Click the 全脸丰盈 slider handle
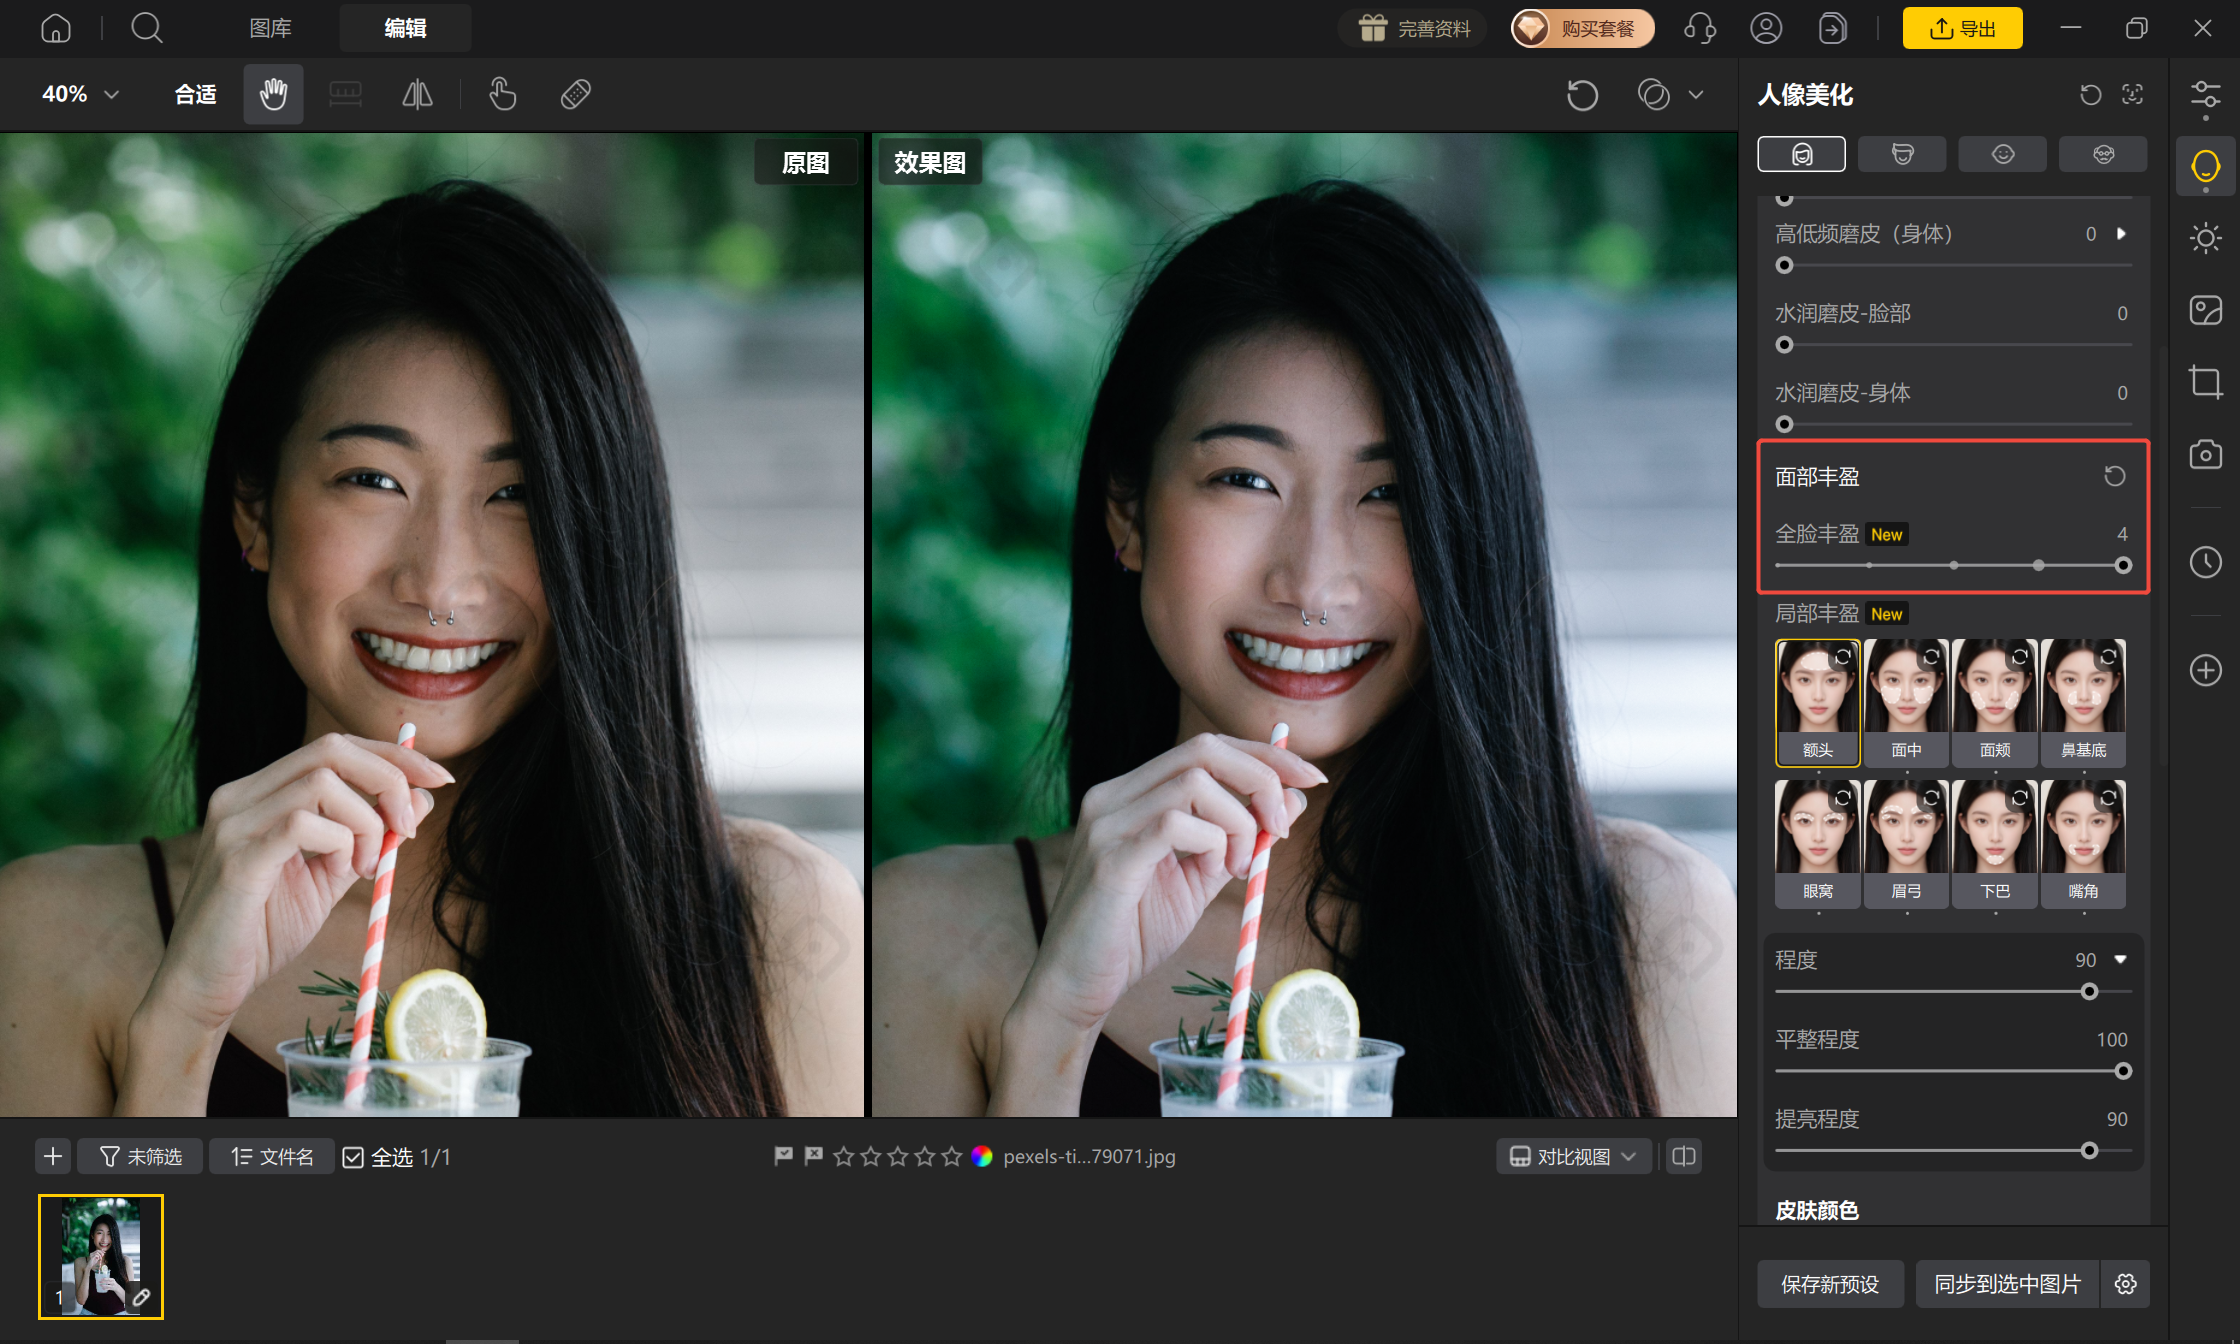 click(x=2123, y=565)
